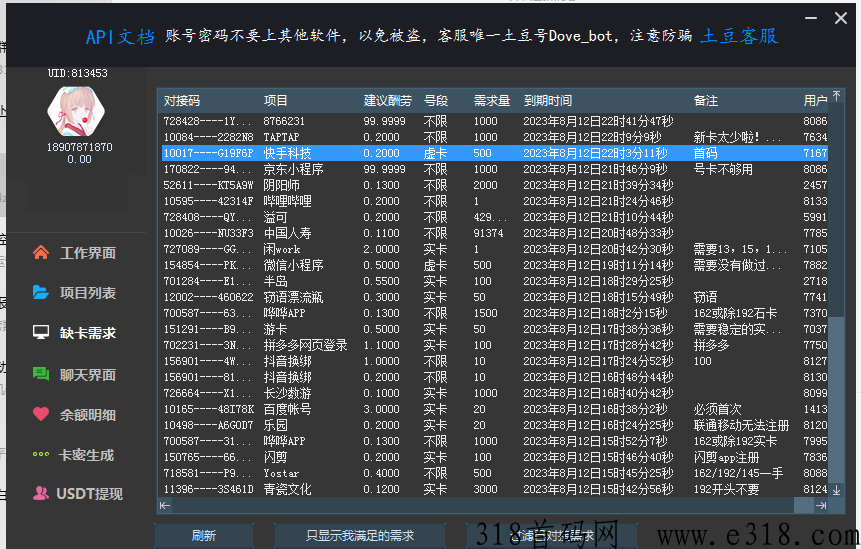Sort by 建议酬劳 column header
Screen dimensions: 861x549
point(388,100)
